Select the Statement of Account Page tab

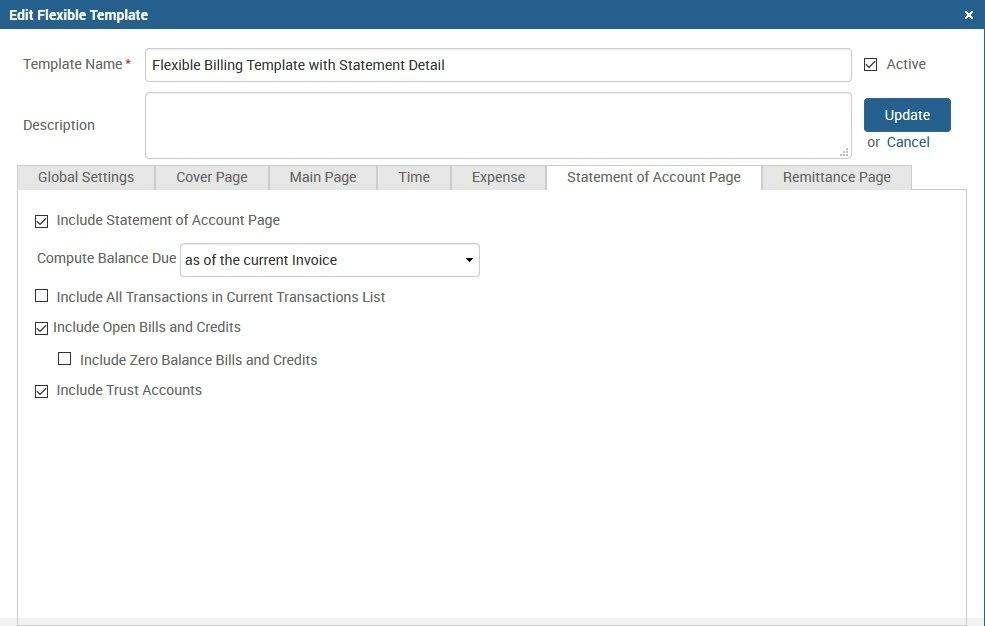pyautogui.click(x=653, y=177)
